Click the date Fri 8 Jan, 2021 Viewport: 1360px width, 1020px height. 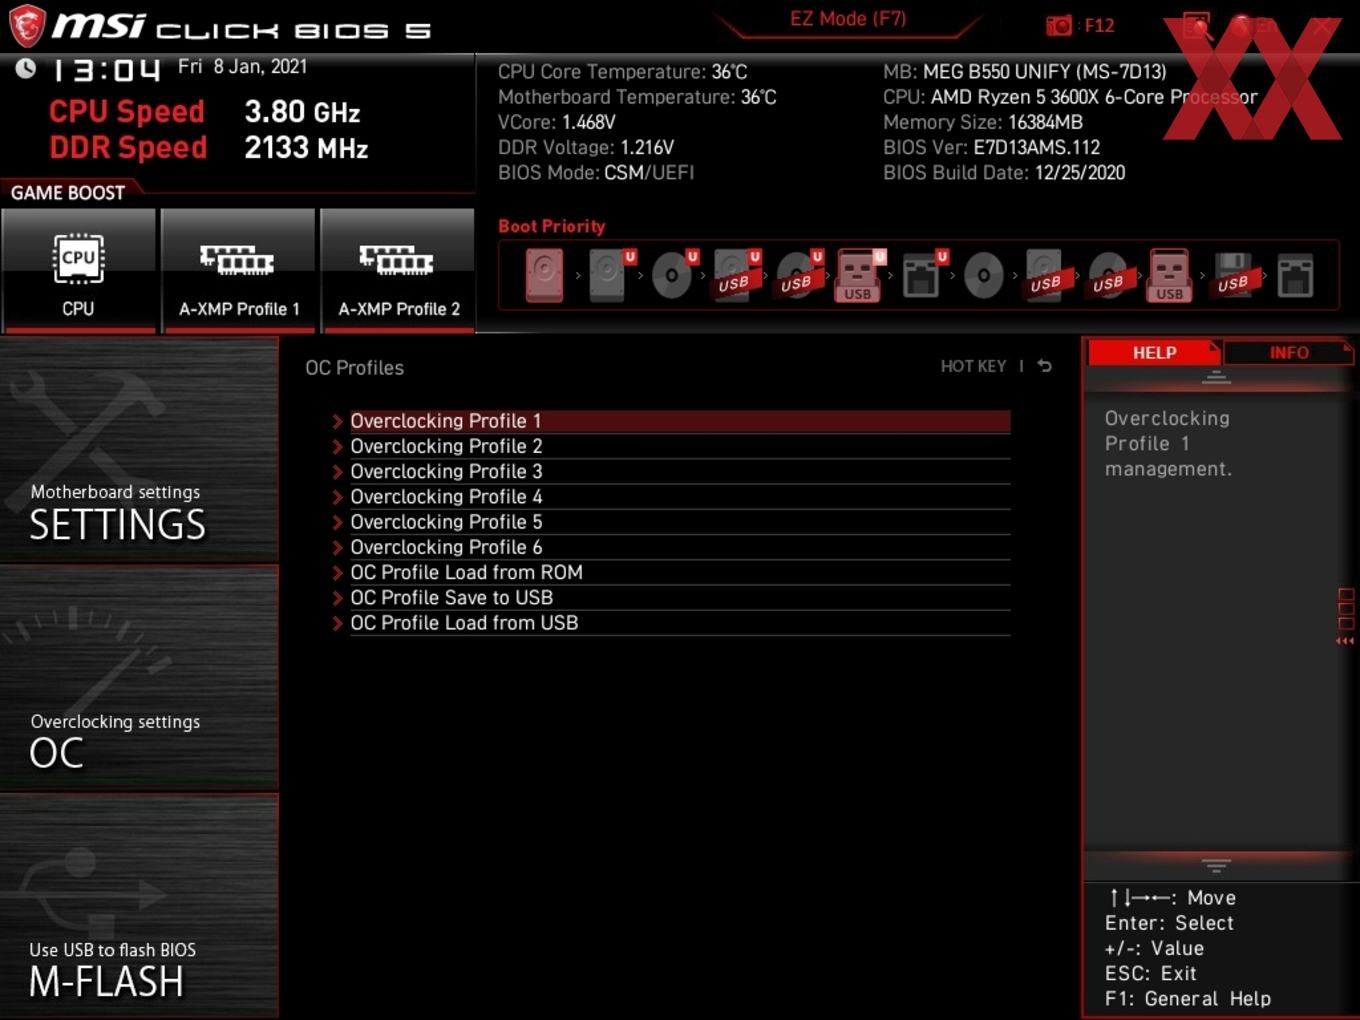coord(242,67)
